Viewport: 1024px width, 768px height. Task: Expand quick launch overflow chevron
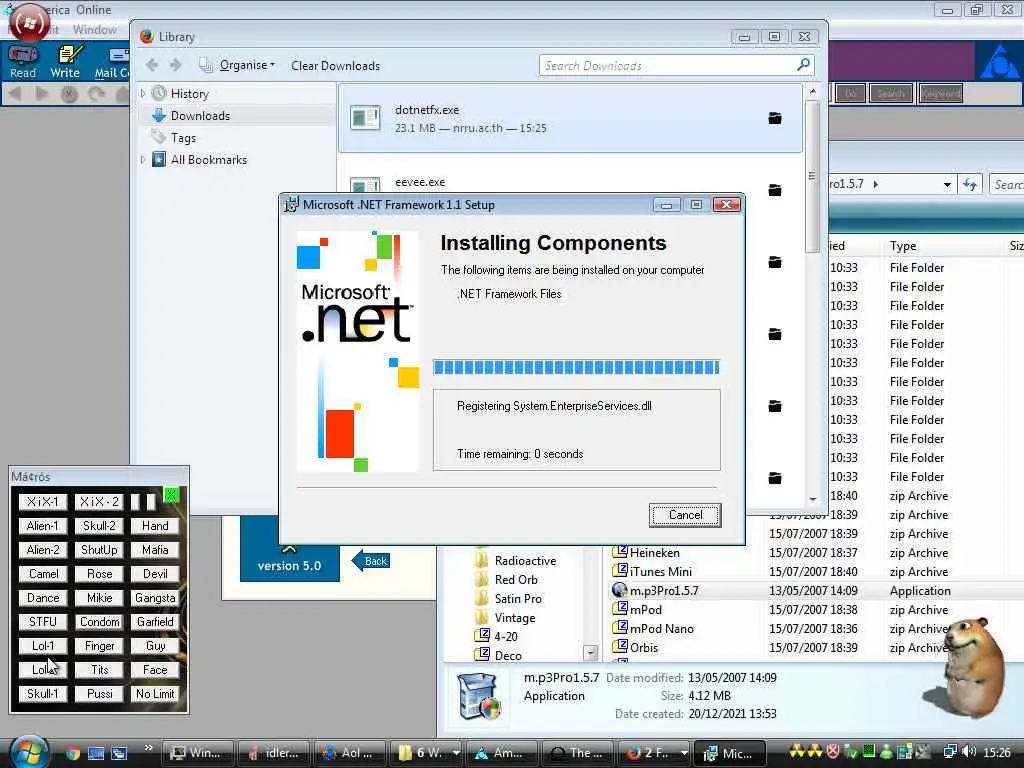click(x=148, y=748)
